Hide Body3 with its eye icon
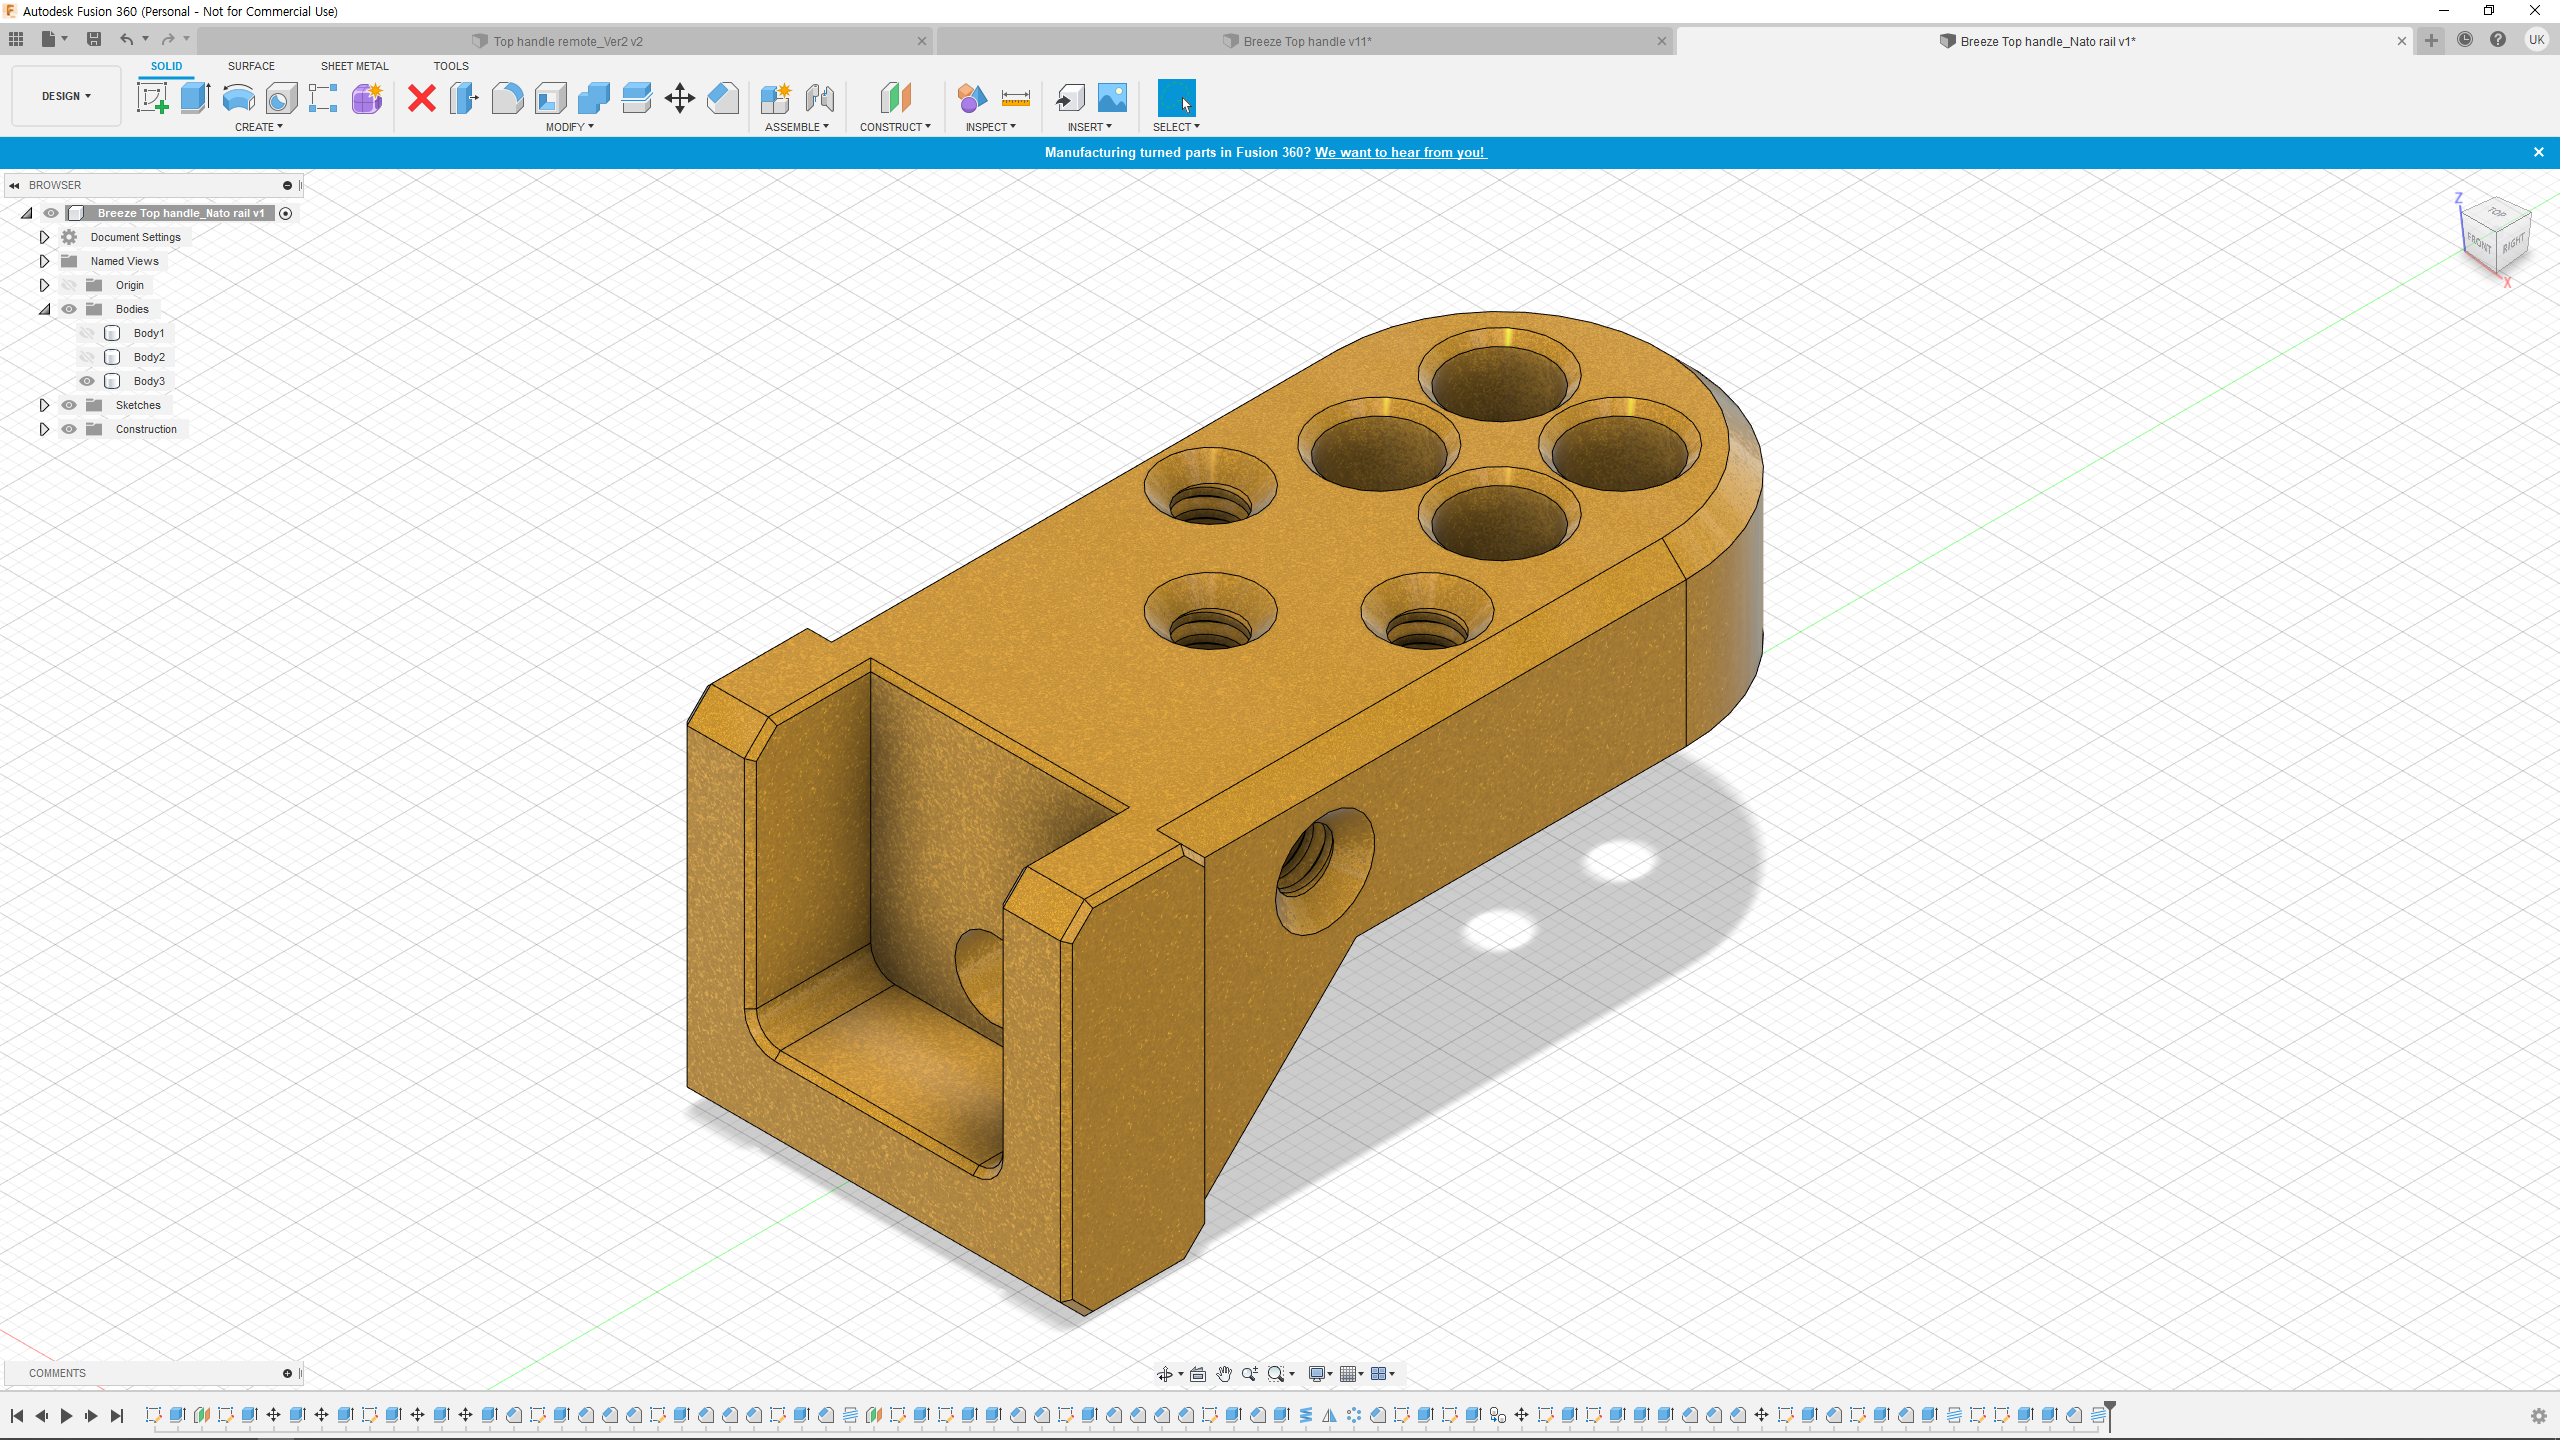This screenshot has height=1440, width=2560. (87, 381)
